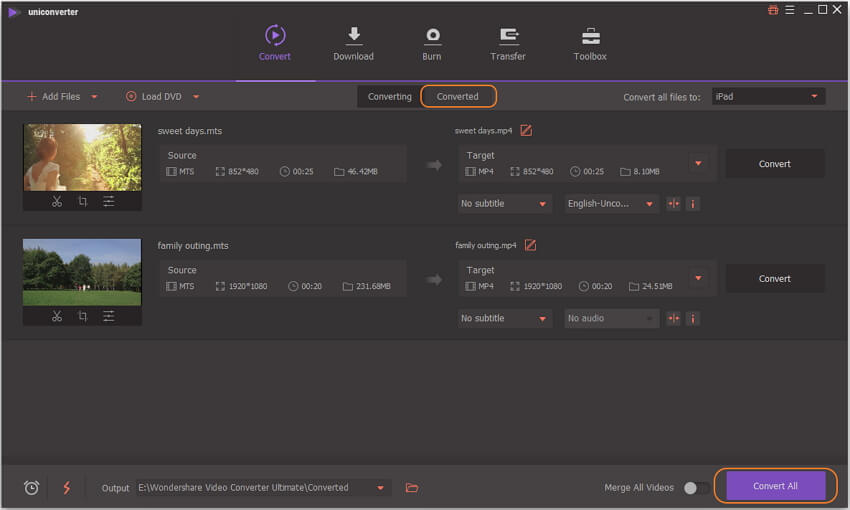Click the scissors trim icon under sweet days thumbnail
Image resolution: width=850 pixels, height=510 pixels.
tap(57, 202)
